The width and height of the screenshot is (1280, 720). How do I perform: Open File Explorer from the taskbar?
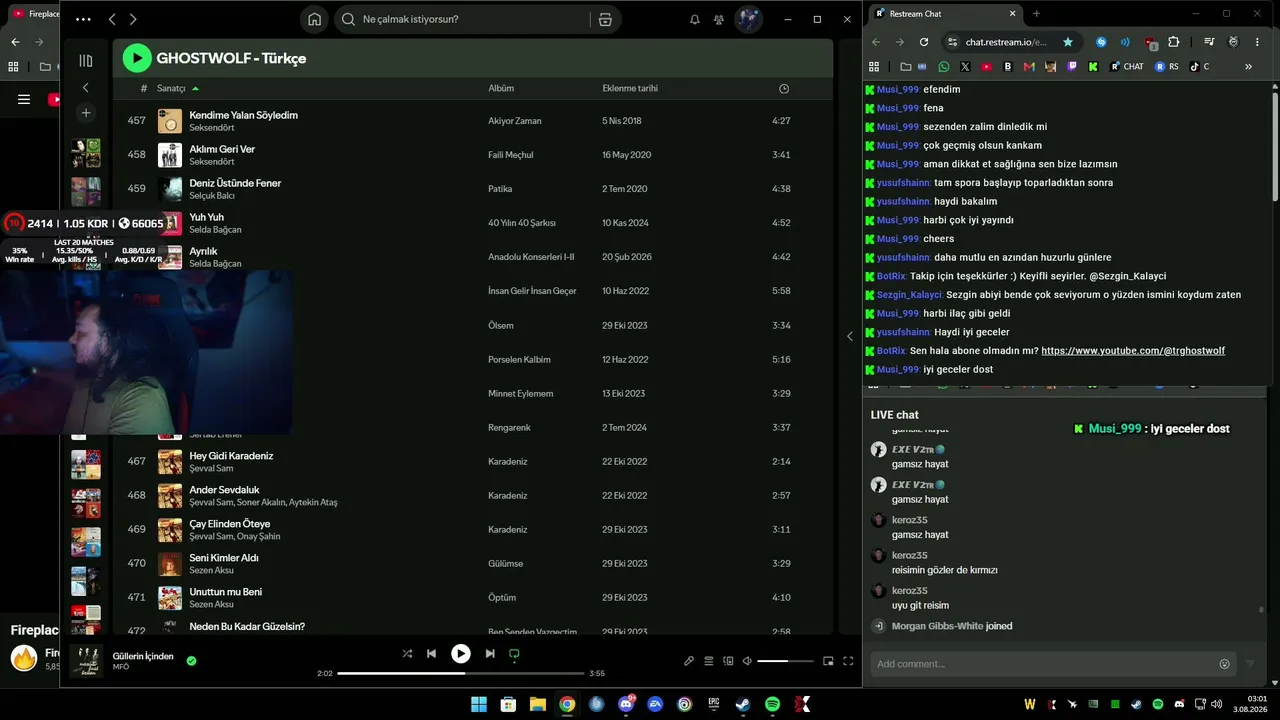point(537,704)
